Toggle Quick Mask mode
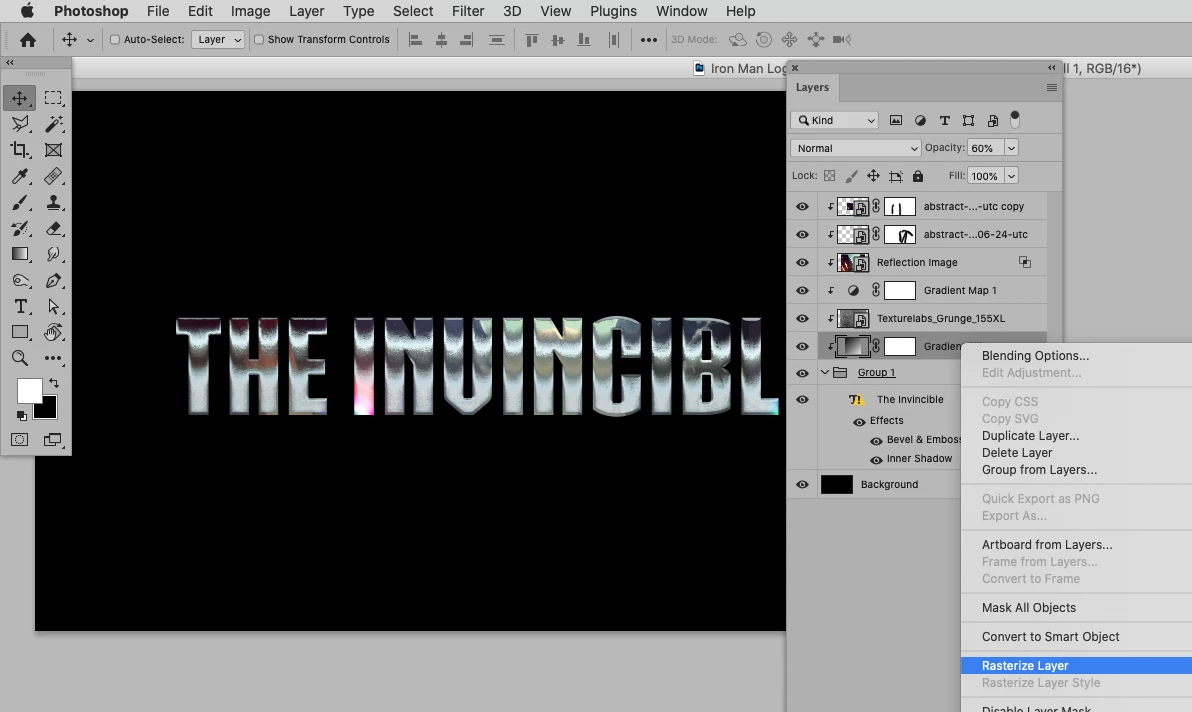 tap(20, 440)
